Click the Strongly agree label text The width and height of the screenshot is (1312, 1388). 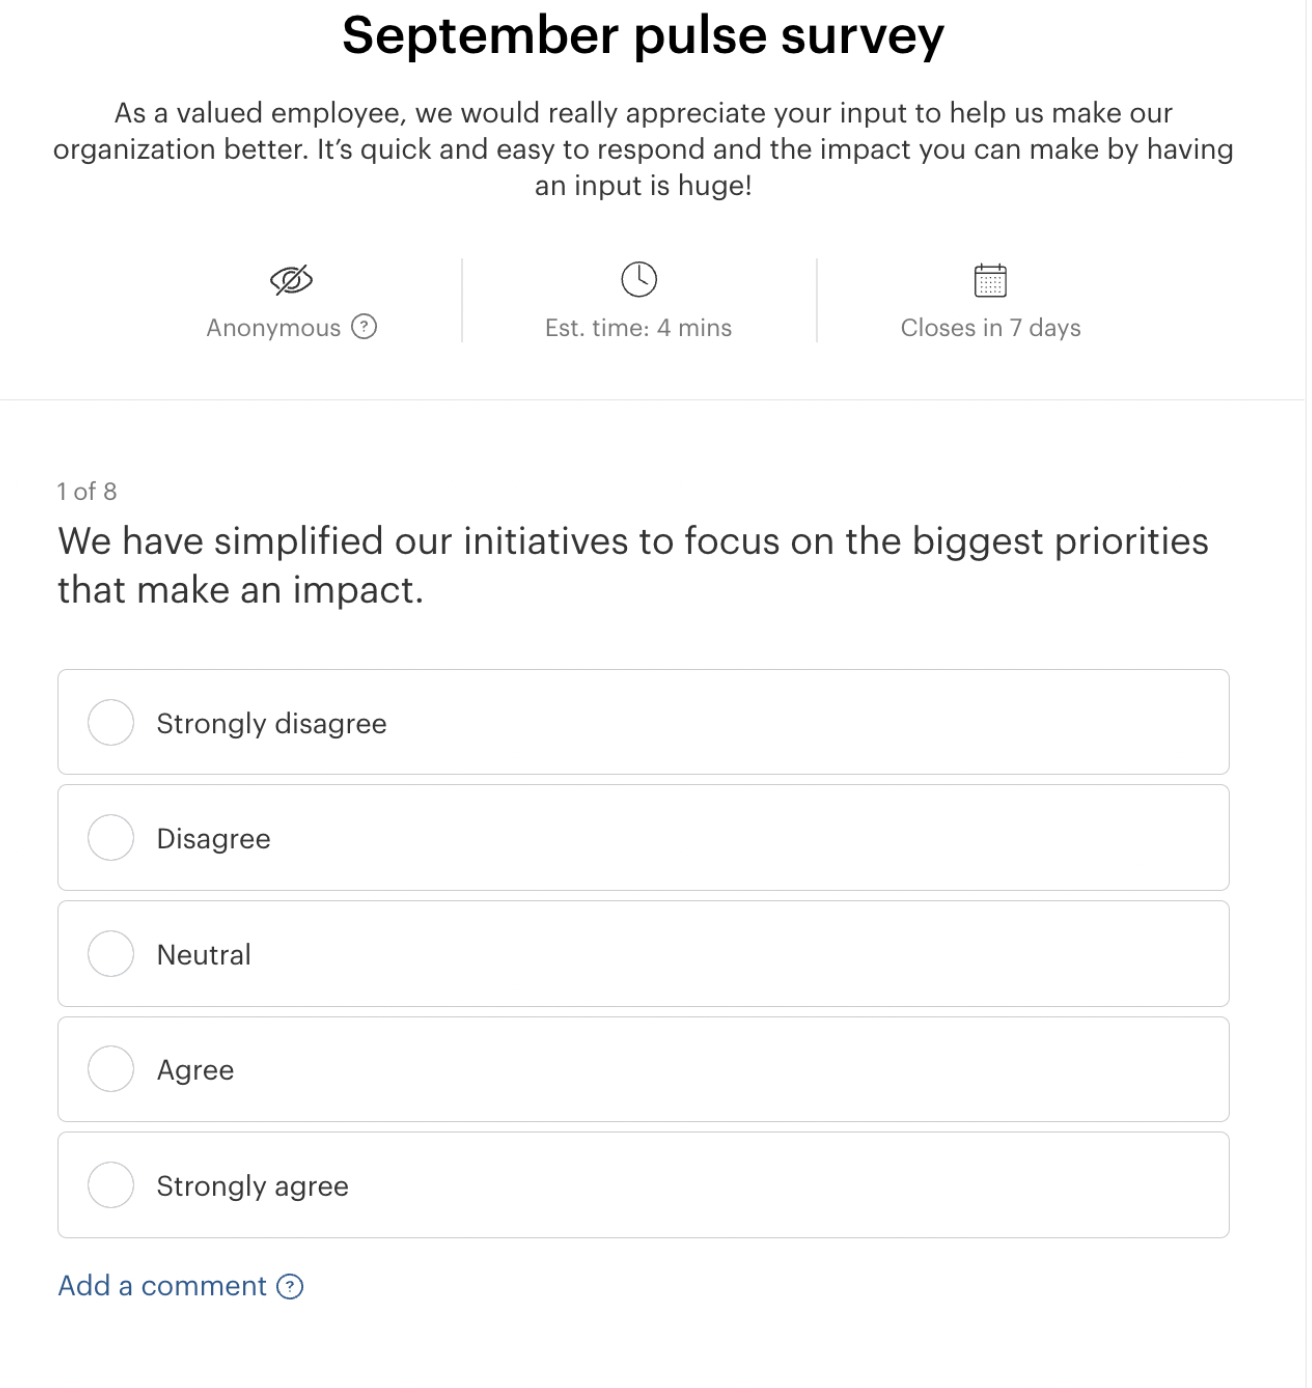coord(252,1186)
